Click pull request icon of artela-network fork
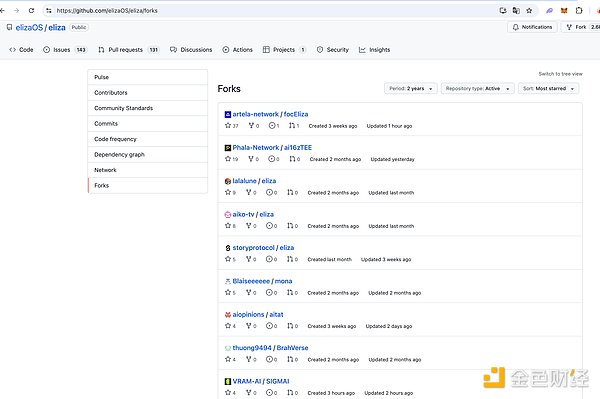Image resolution: width=600 pixels, height=399 pixels. coord(292,125)
